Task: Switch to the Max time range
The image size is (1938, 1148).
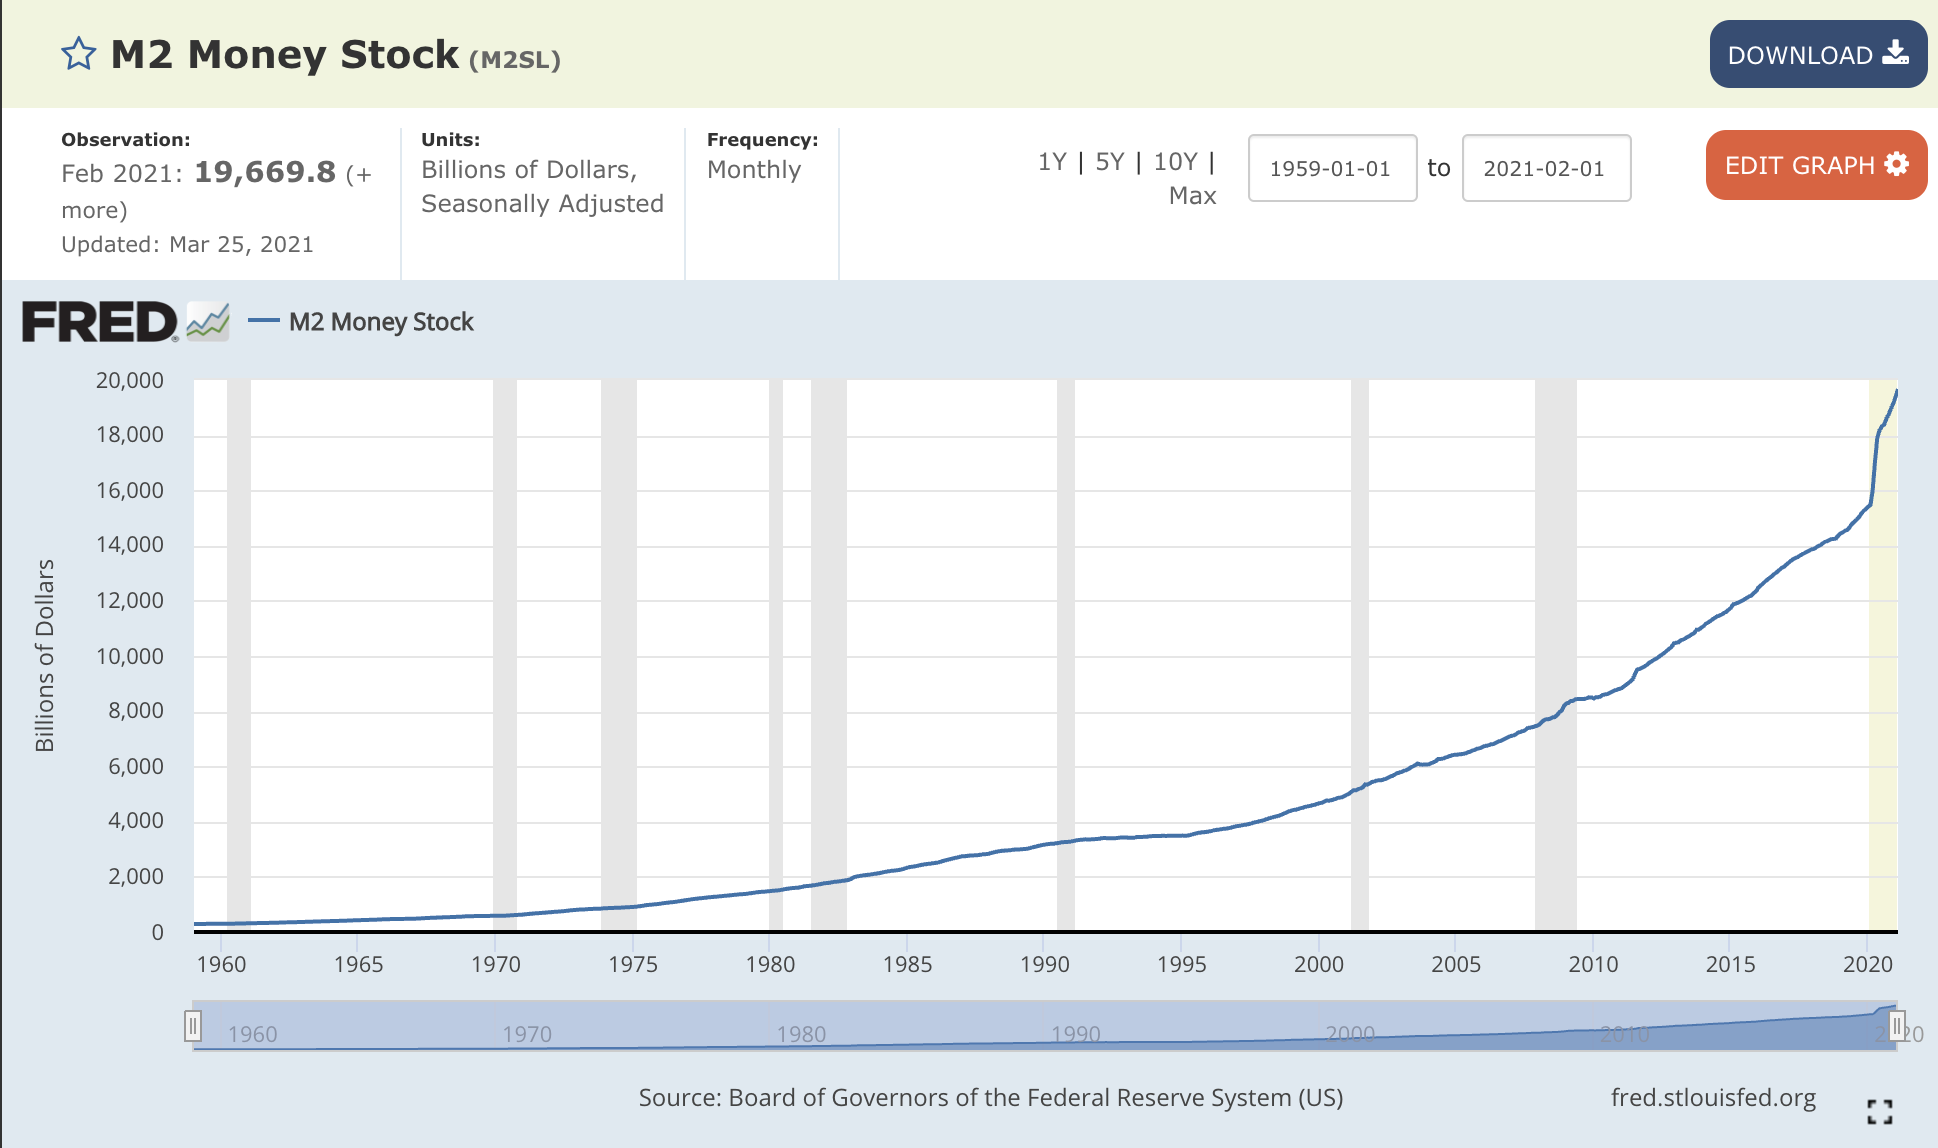Action: point(1192,195)
